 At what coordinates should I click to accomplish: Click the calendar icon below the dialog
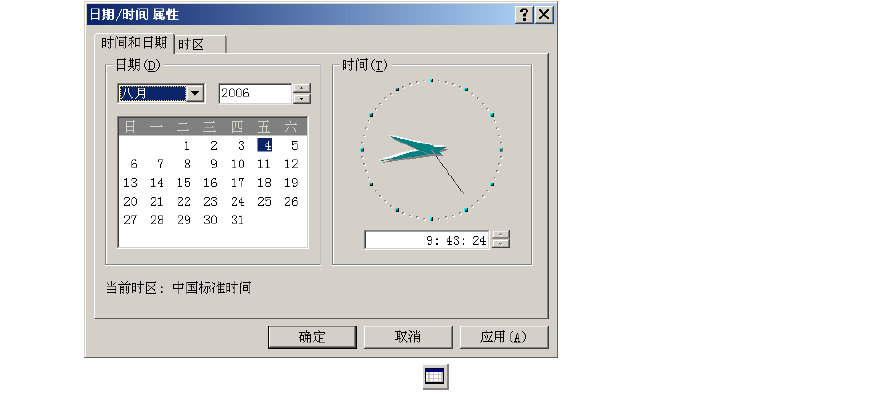(x=436, y=377)
